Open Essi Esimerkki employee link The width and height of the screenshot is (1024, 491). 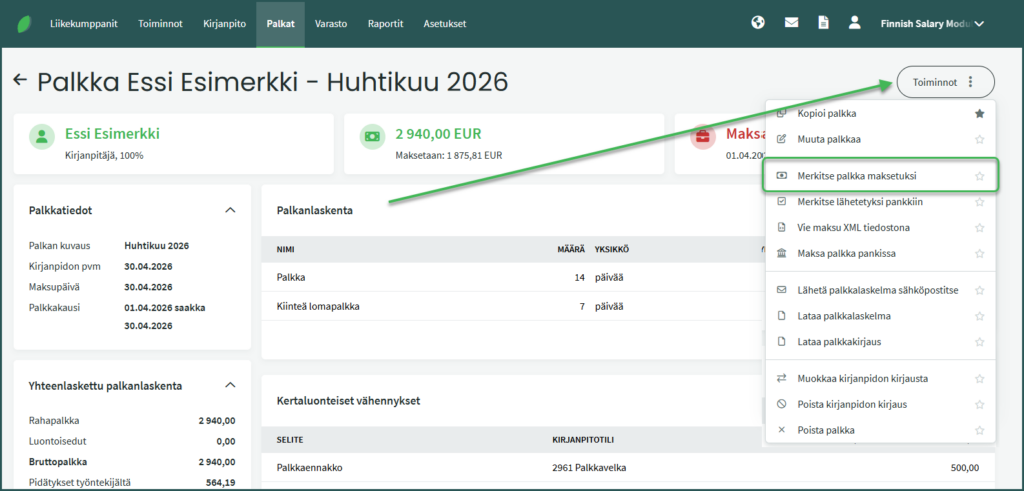coord(112,133)
